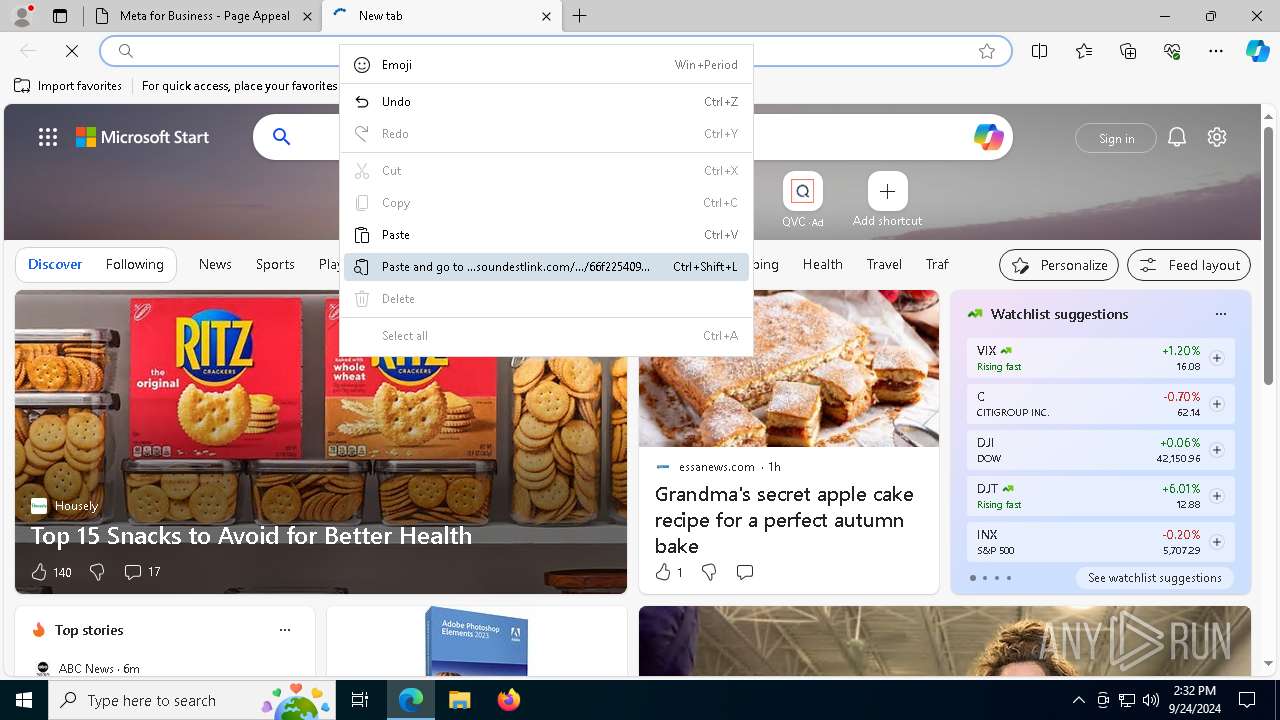Click the Personalize button
The width and height of the screenshot is (1280, 720).
[x=1059, y=265]
